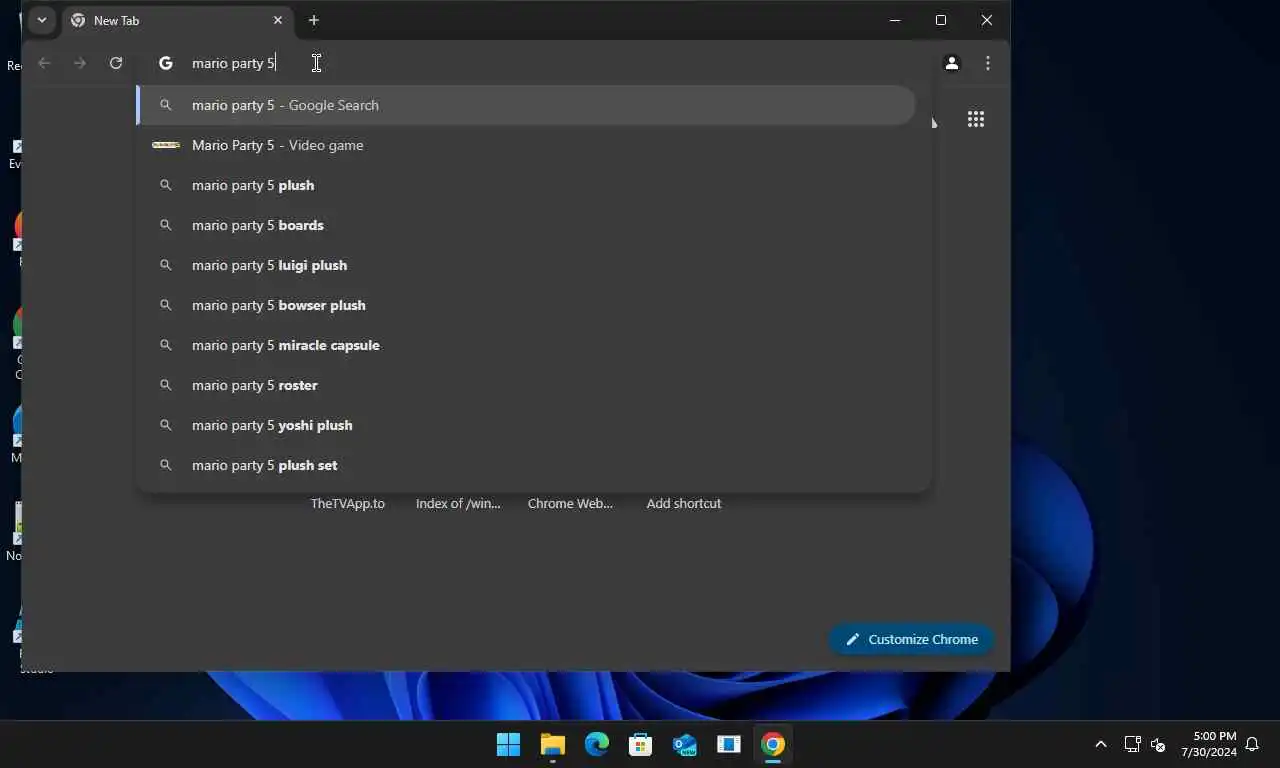Screen dimensions: 1280x768
Task: Open the notifications bell icon
Action: pos(1252,744)
